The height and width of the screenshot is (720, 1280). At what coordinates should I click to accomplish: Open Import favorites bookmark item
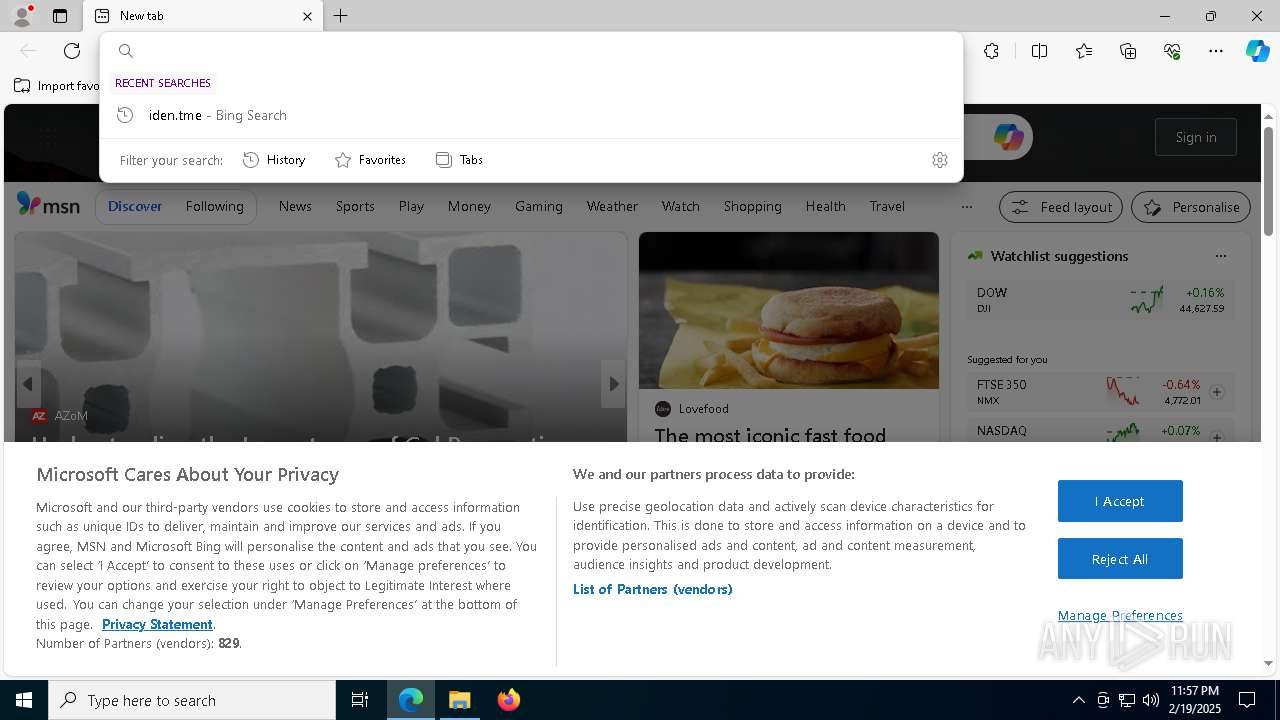(x=57, y=85)
